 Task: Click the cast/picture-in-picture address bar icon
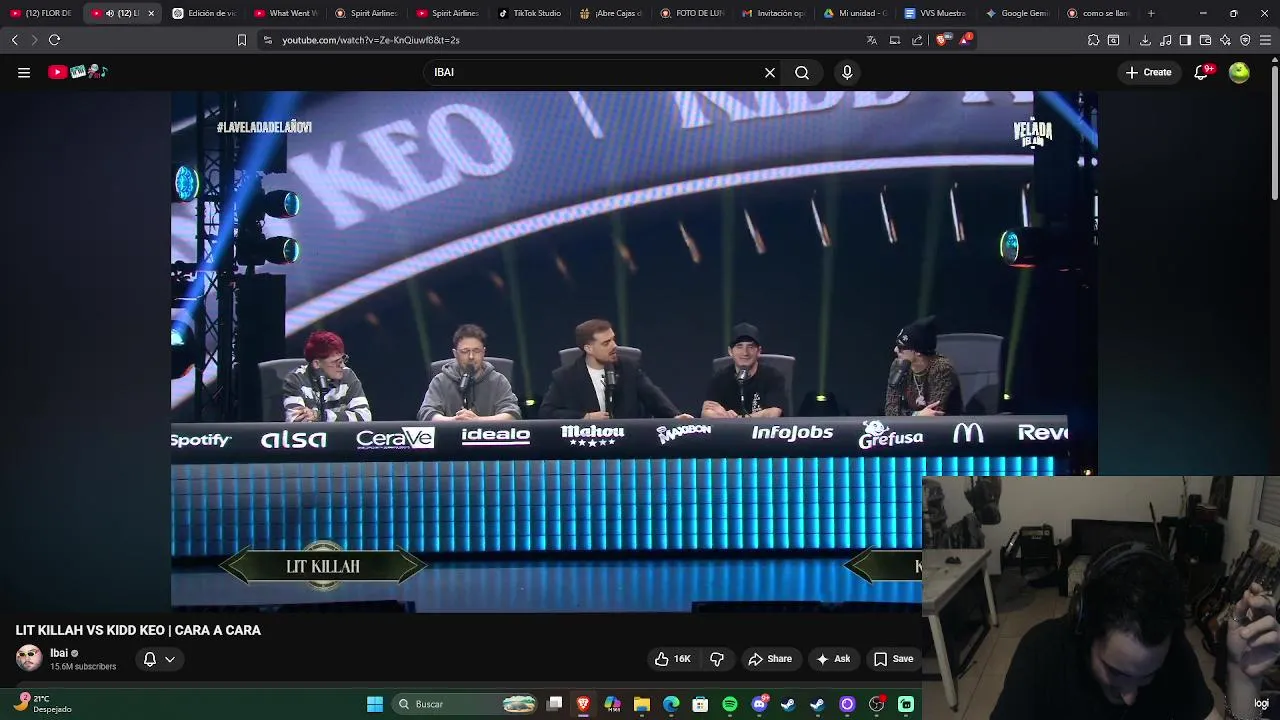point(895,40)
